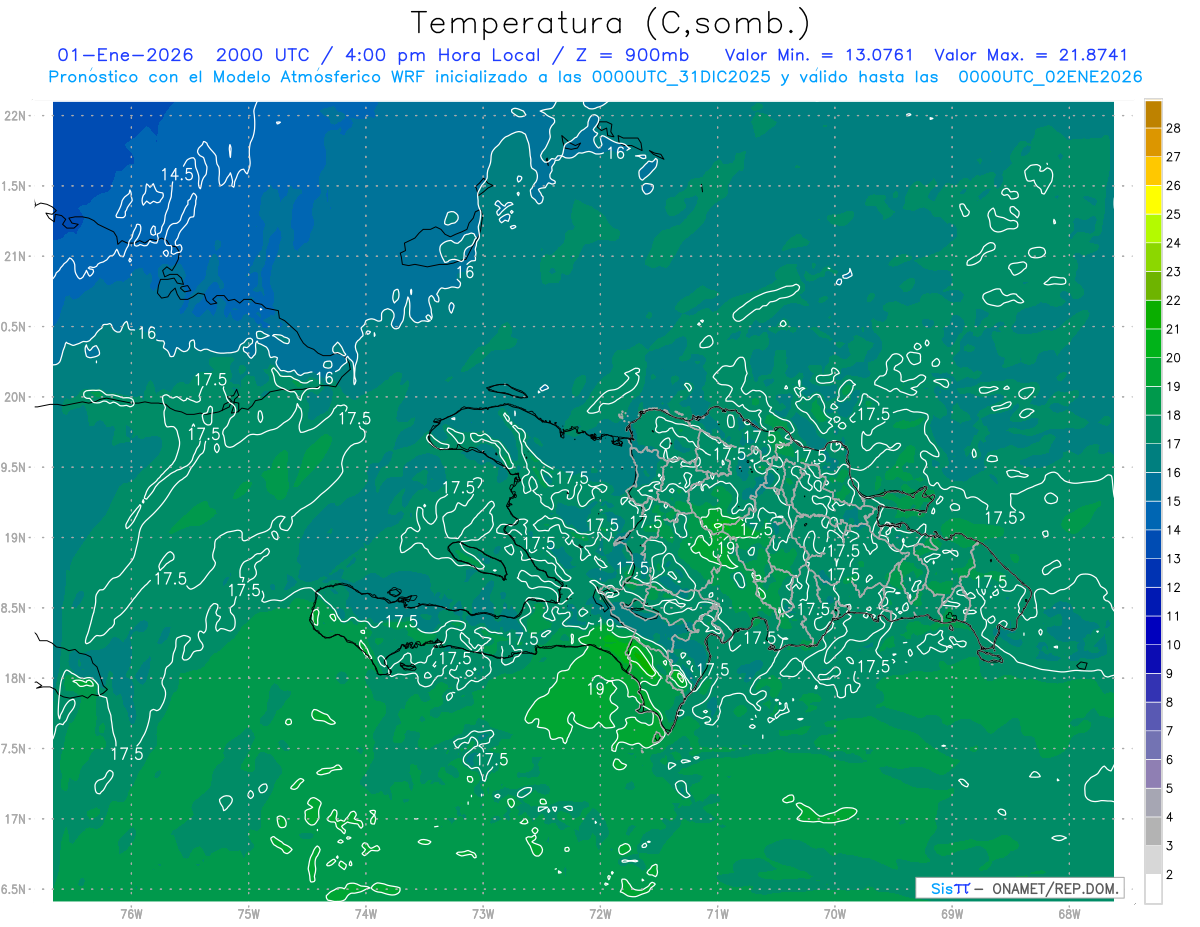Click the '0000UTC_02ENE2026' validity text
This screenshot has width=1200, height=927.
1050,77
